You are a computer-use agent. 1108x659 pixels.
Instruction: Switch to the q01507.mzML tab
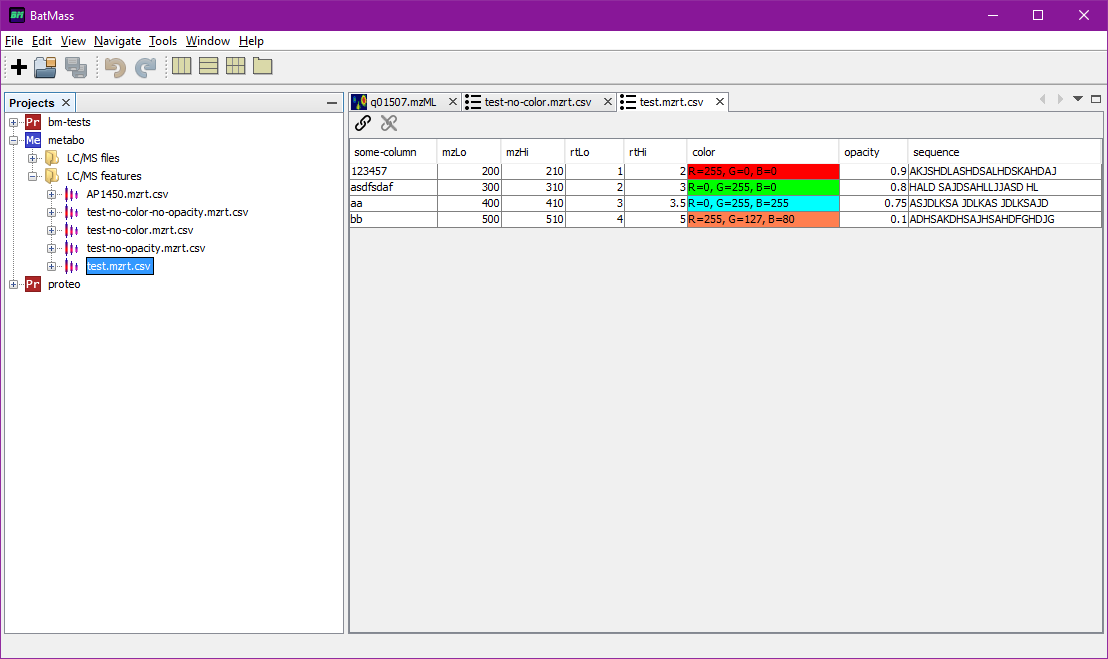[x=403, y=102]
